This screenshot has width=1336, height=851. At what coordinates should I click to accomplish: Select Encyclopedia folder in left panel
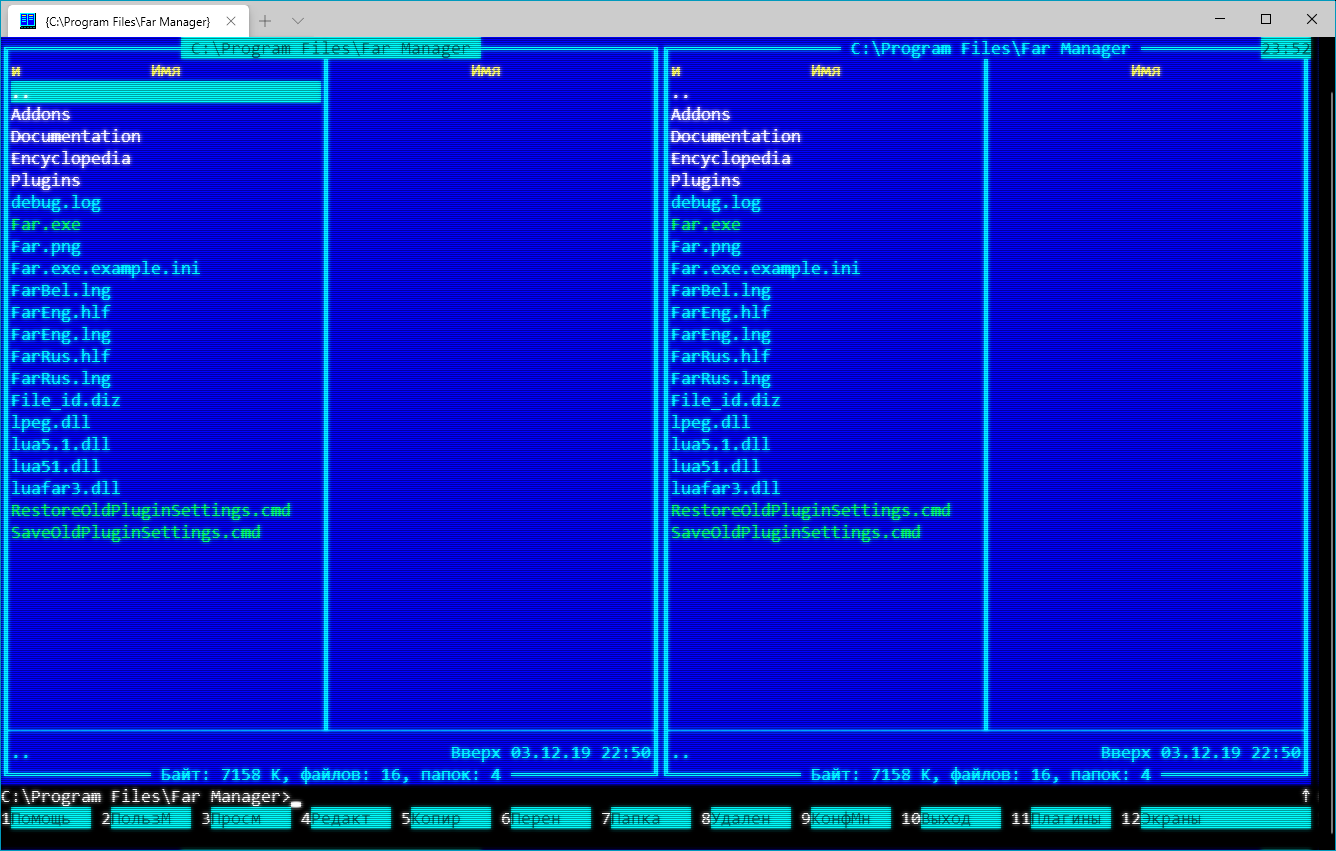(x=71, y=158)
